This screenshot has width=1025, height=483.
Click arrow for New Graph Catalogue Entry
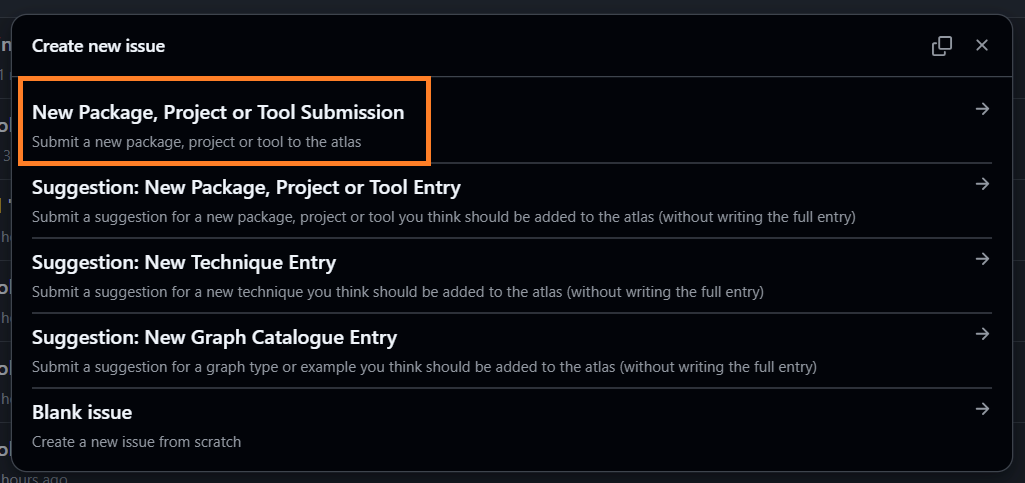[x=982, y=334]
